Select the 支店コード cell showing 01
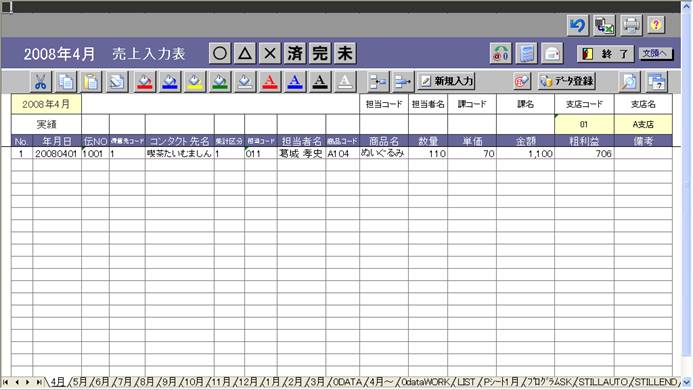The height and width of the screenshot is (390, 693). (584, 124)
